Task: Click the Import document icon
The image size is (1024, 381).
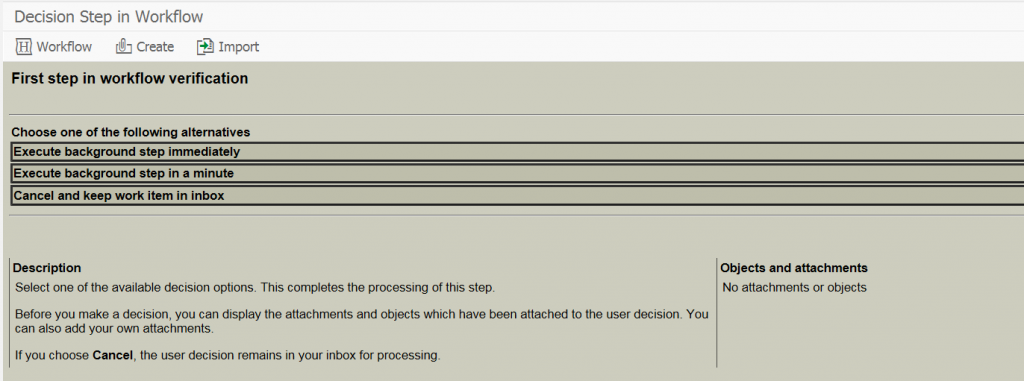Action: pos(205,46)
